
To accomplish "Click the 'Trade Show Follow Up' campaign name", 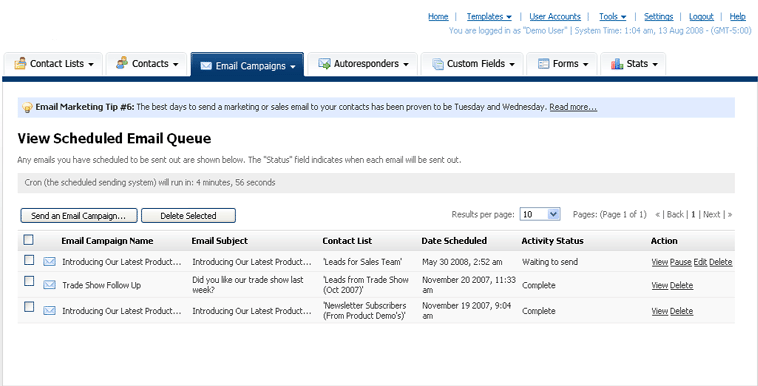I will 102,285.
